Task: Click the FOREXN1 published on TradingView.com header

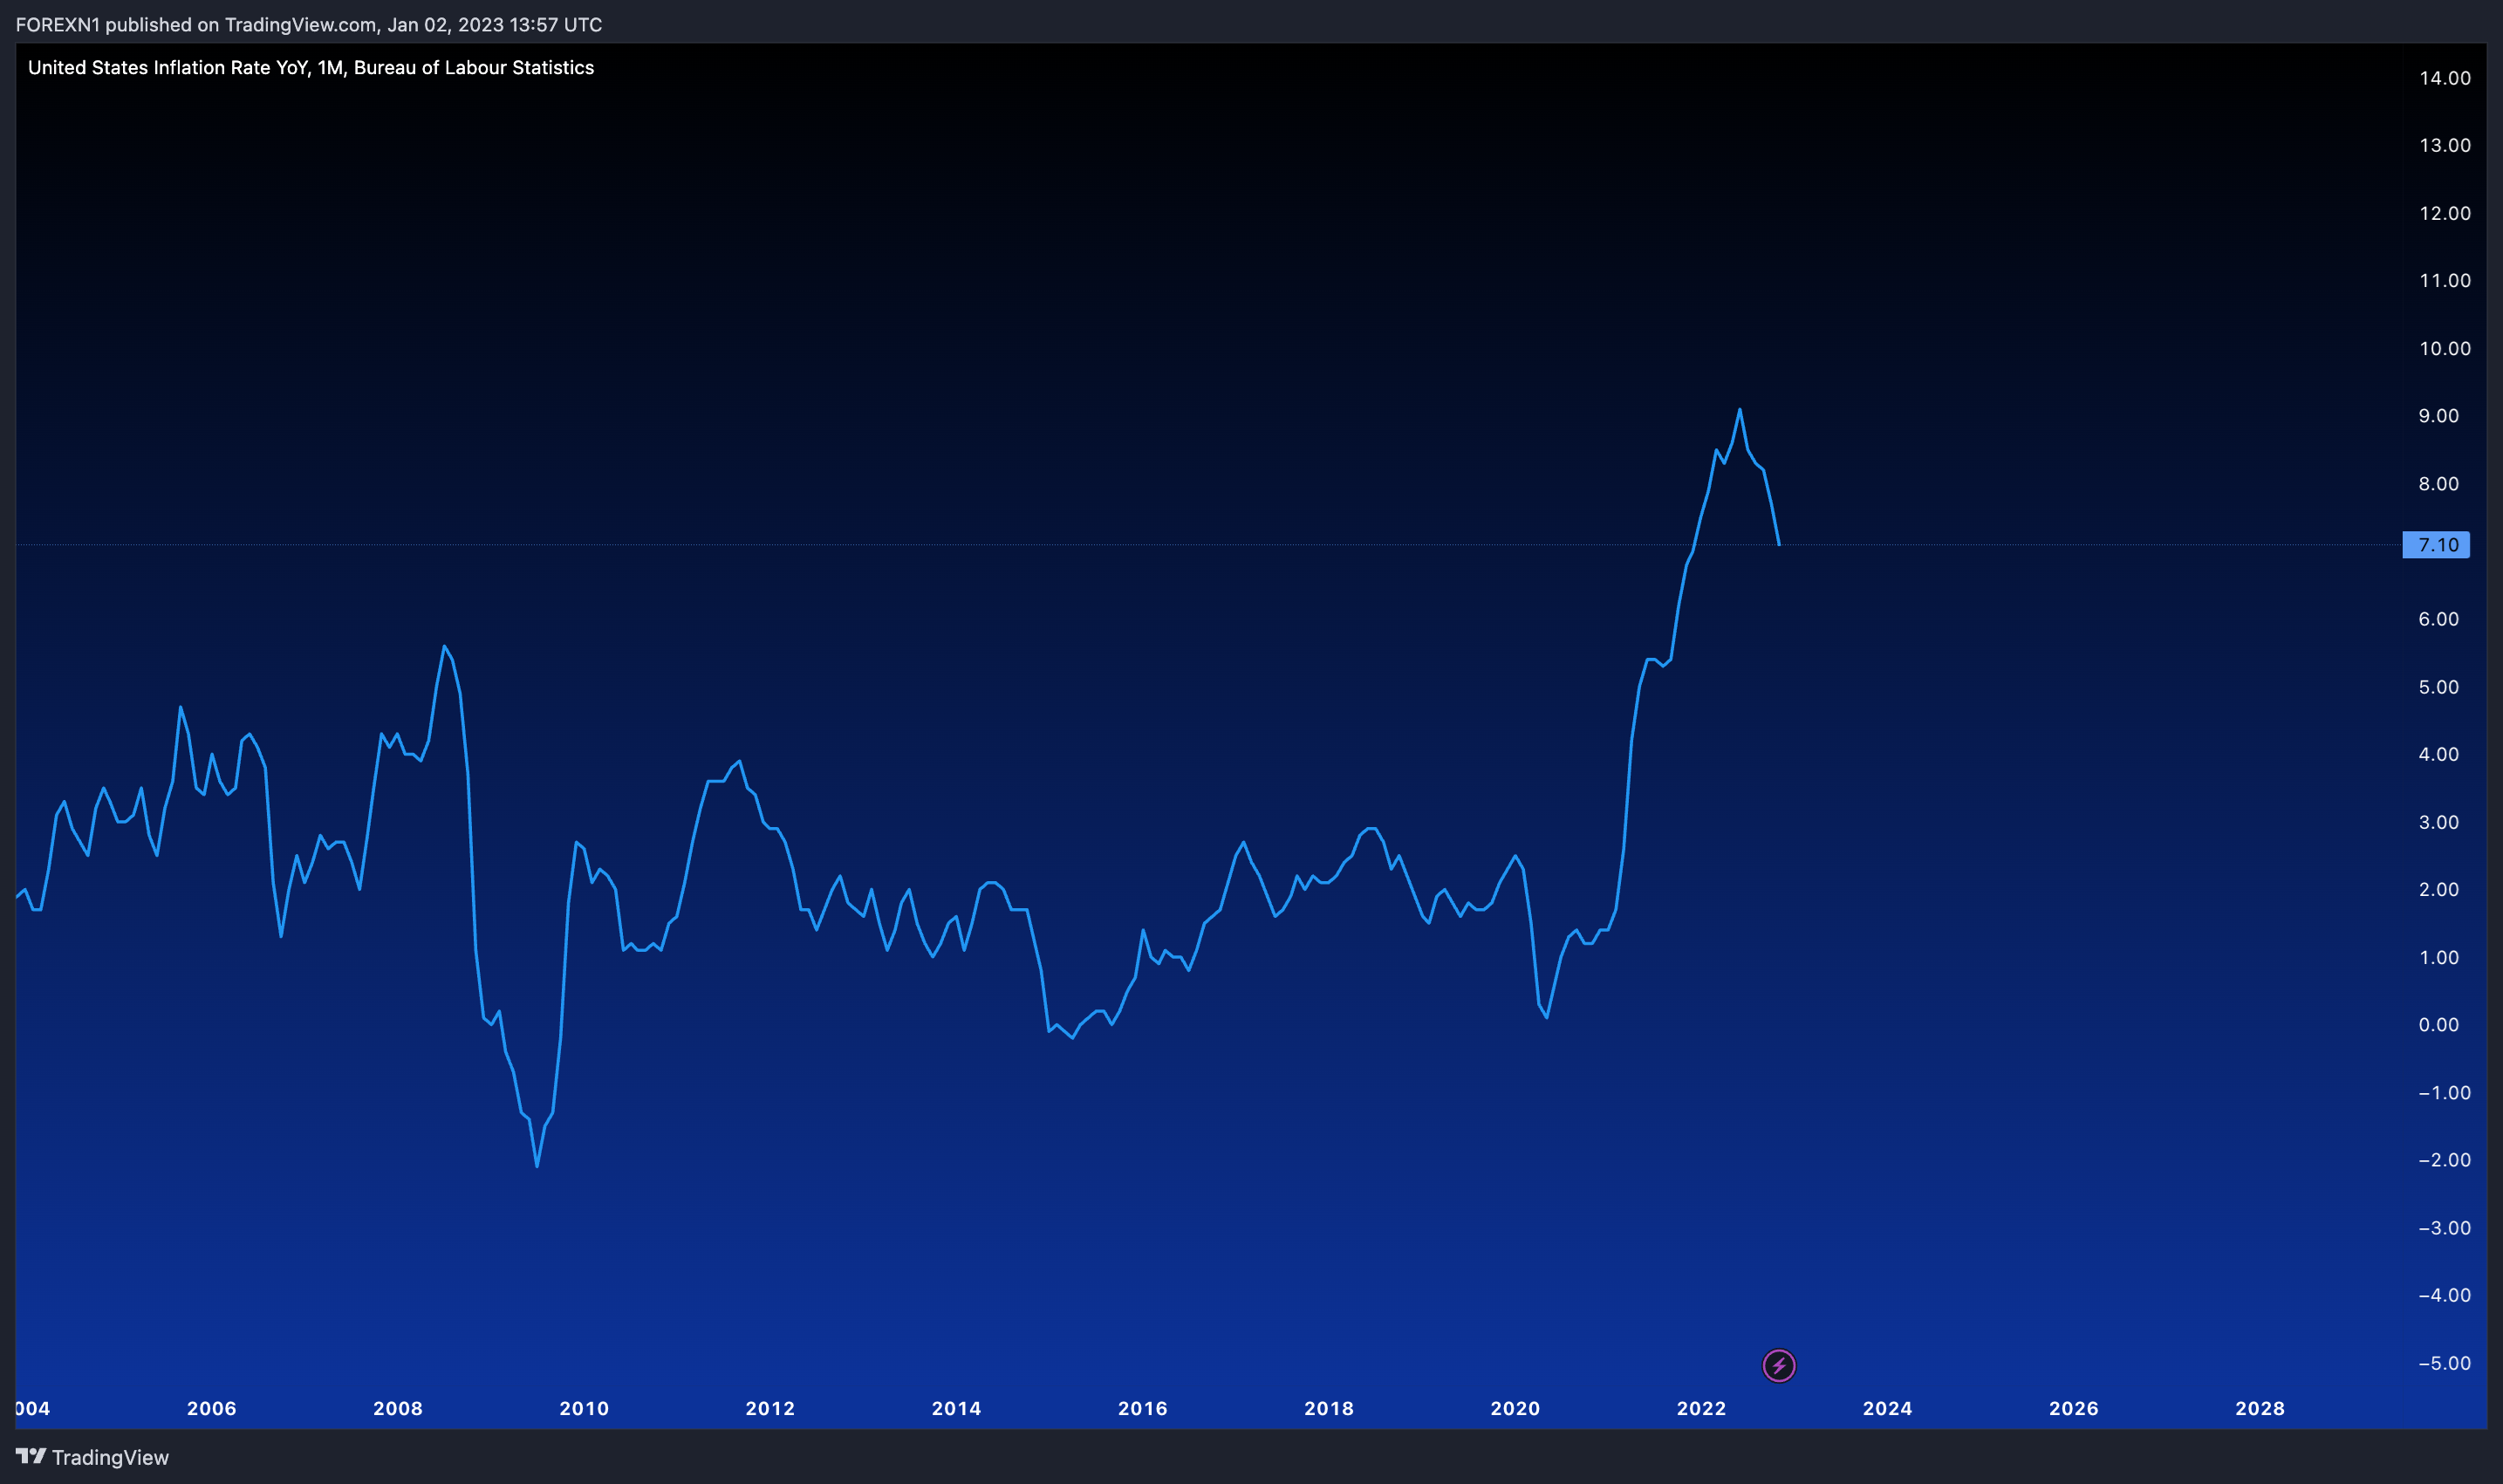Action: pos(309,24)
